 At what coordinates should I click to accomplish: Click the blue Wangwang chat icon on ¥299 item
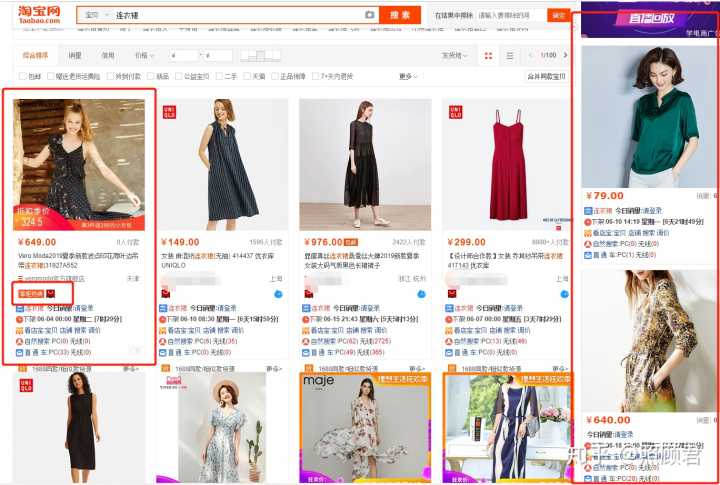pyautogui.click(x=565, y=294)
